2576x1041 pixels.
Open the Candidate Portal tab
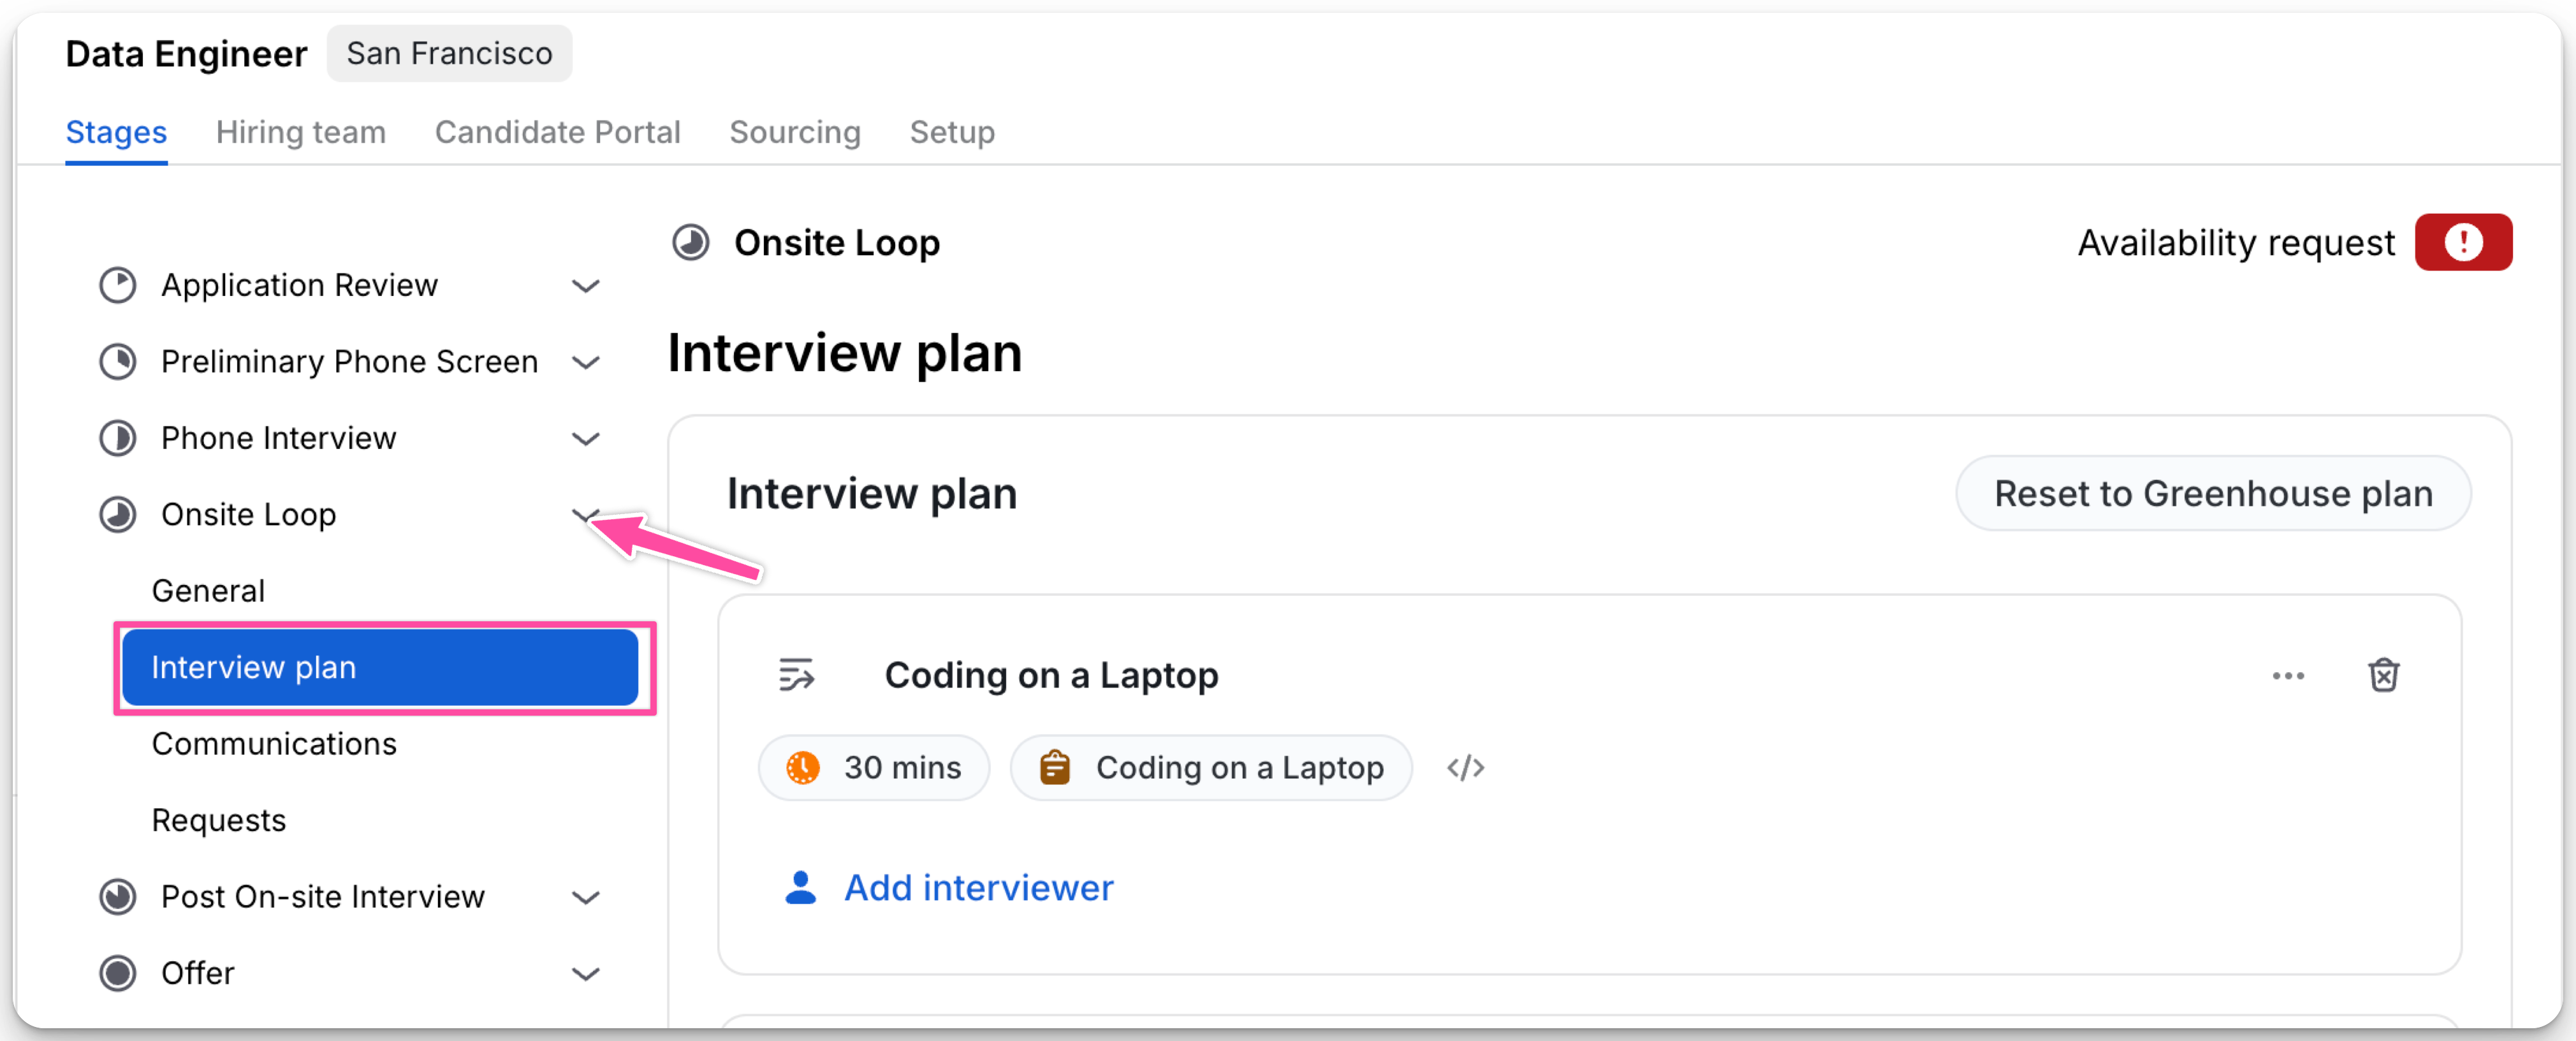(x=557, y=132)
